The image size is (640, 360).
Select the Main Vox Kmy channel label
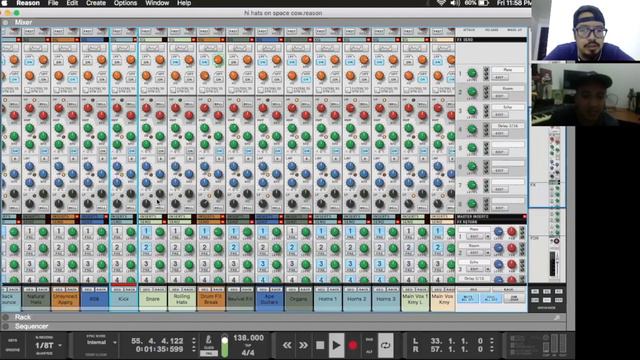[443, 299]
